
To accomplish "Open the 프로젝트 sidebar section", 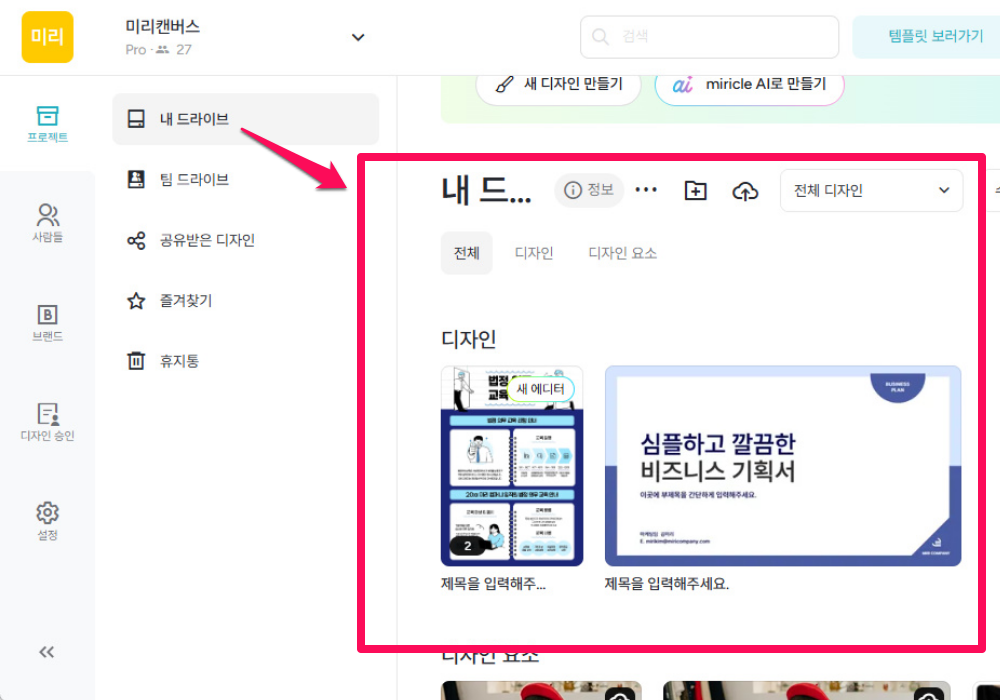I will (47, 124).
